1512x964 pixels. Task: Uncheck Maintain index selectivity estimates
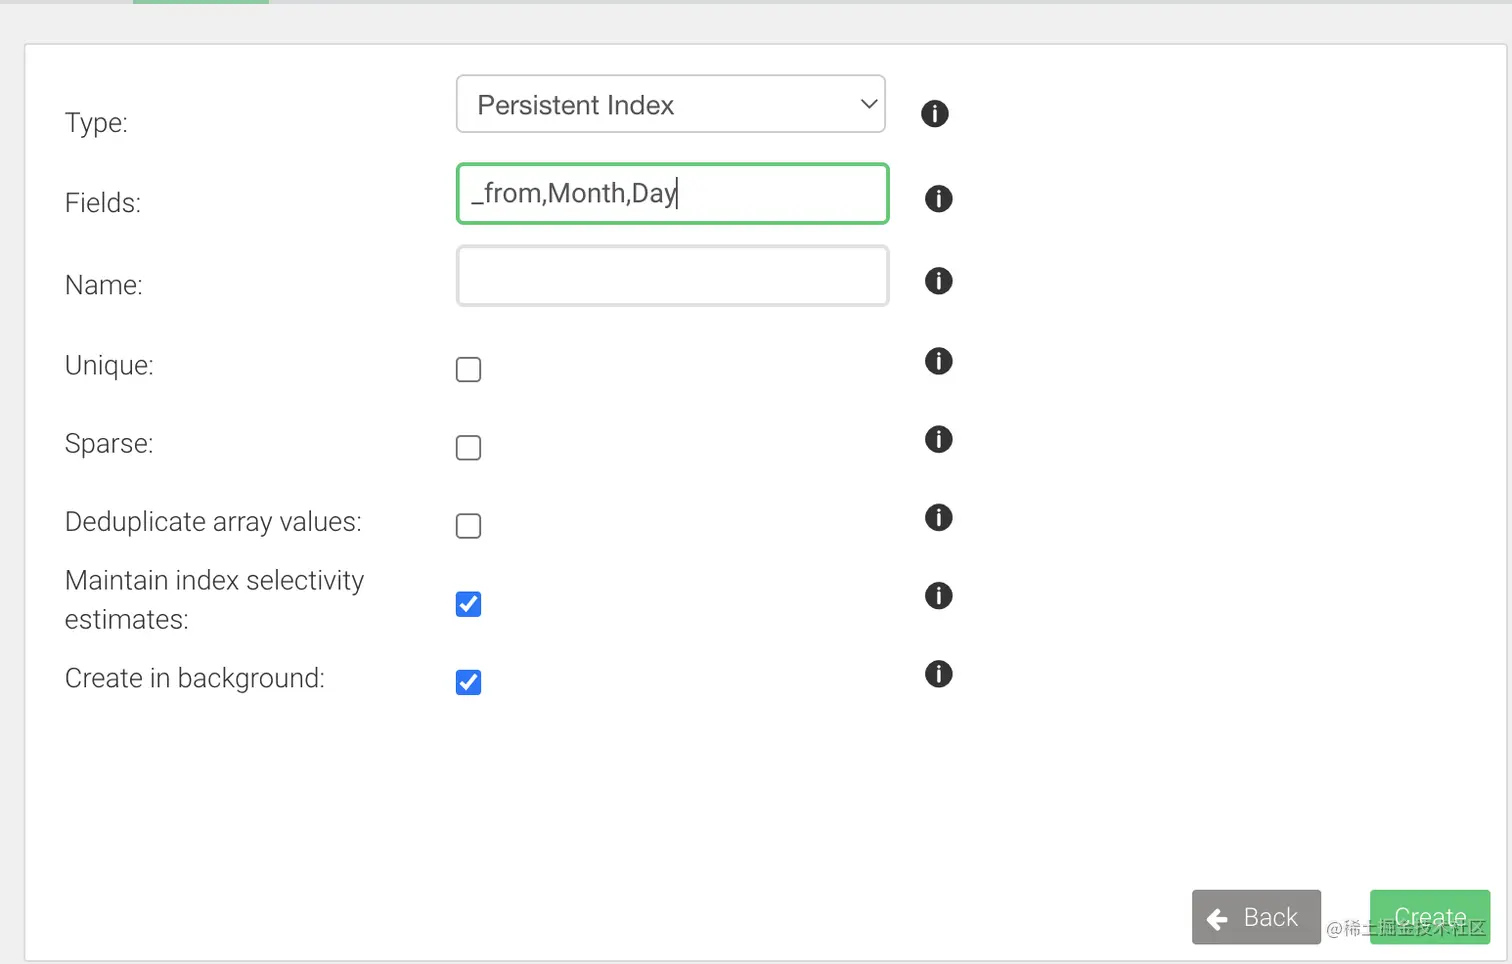[x=468, y=604]
